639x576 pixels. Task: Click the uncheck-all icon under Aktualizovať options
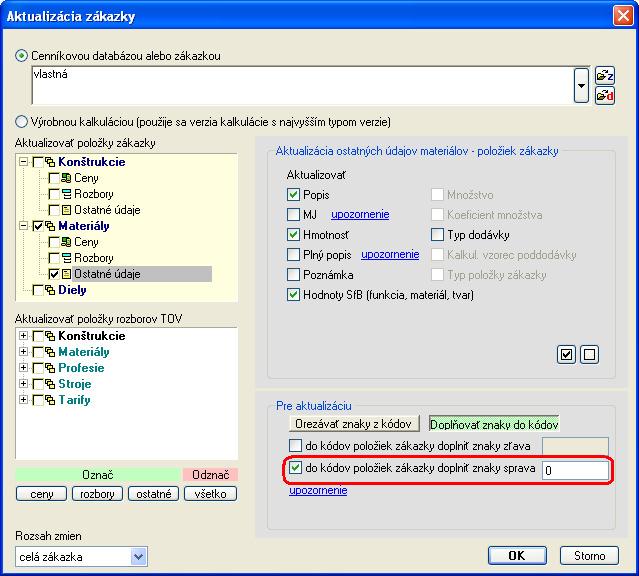589,354
